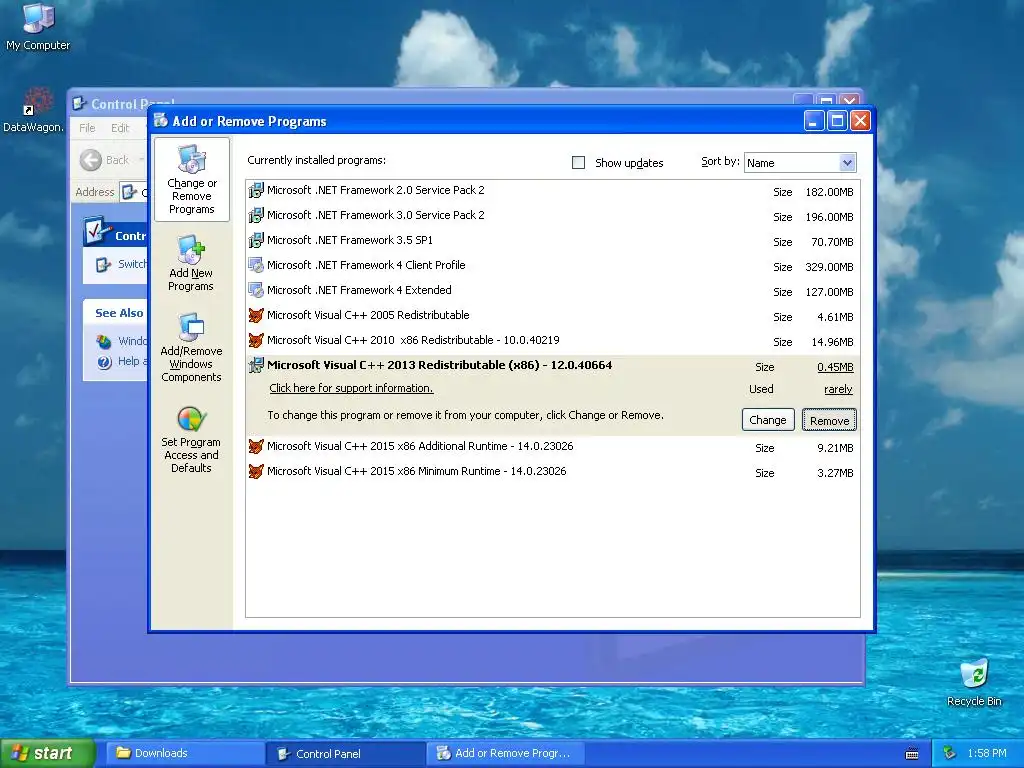
Task: Click safely remove hardware tray icon
Action: (x=950, y=754)
